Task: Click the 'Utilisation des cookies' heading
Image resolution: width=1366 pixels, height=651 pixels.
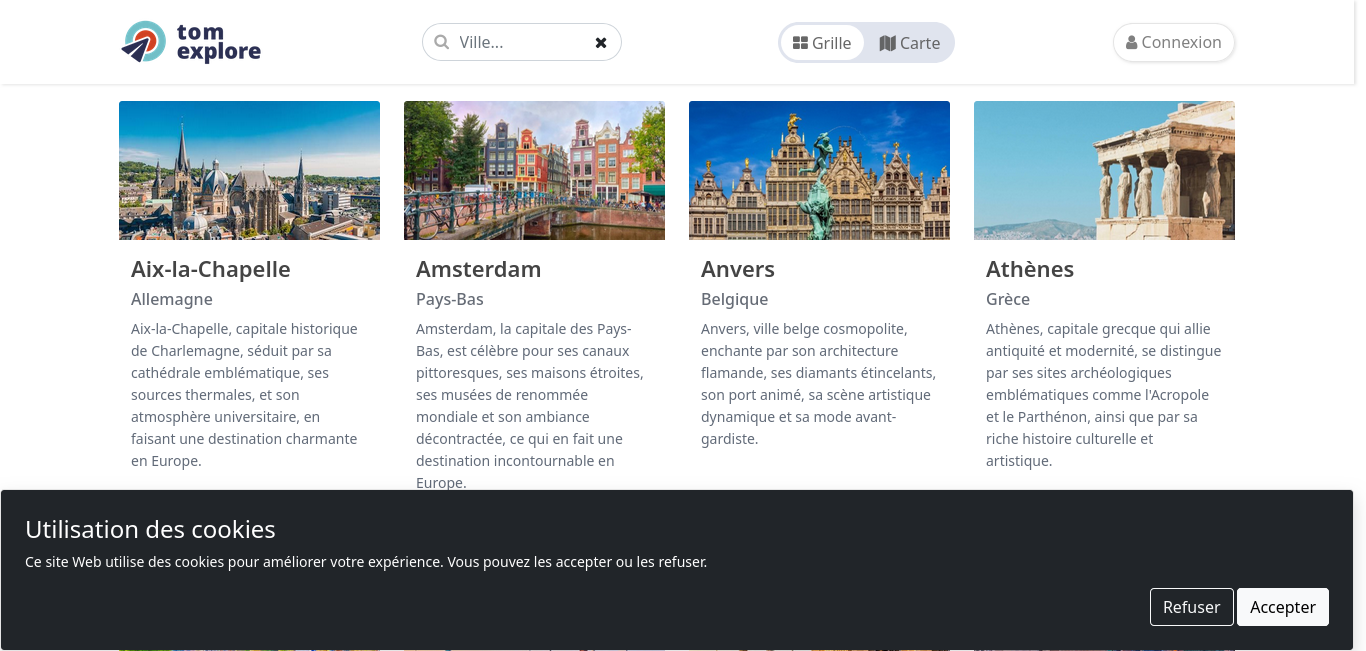Action: (x=150, y=529)
